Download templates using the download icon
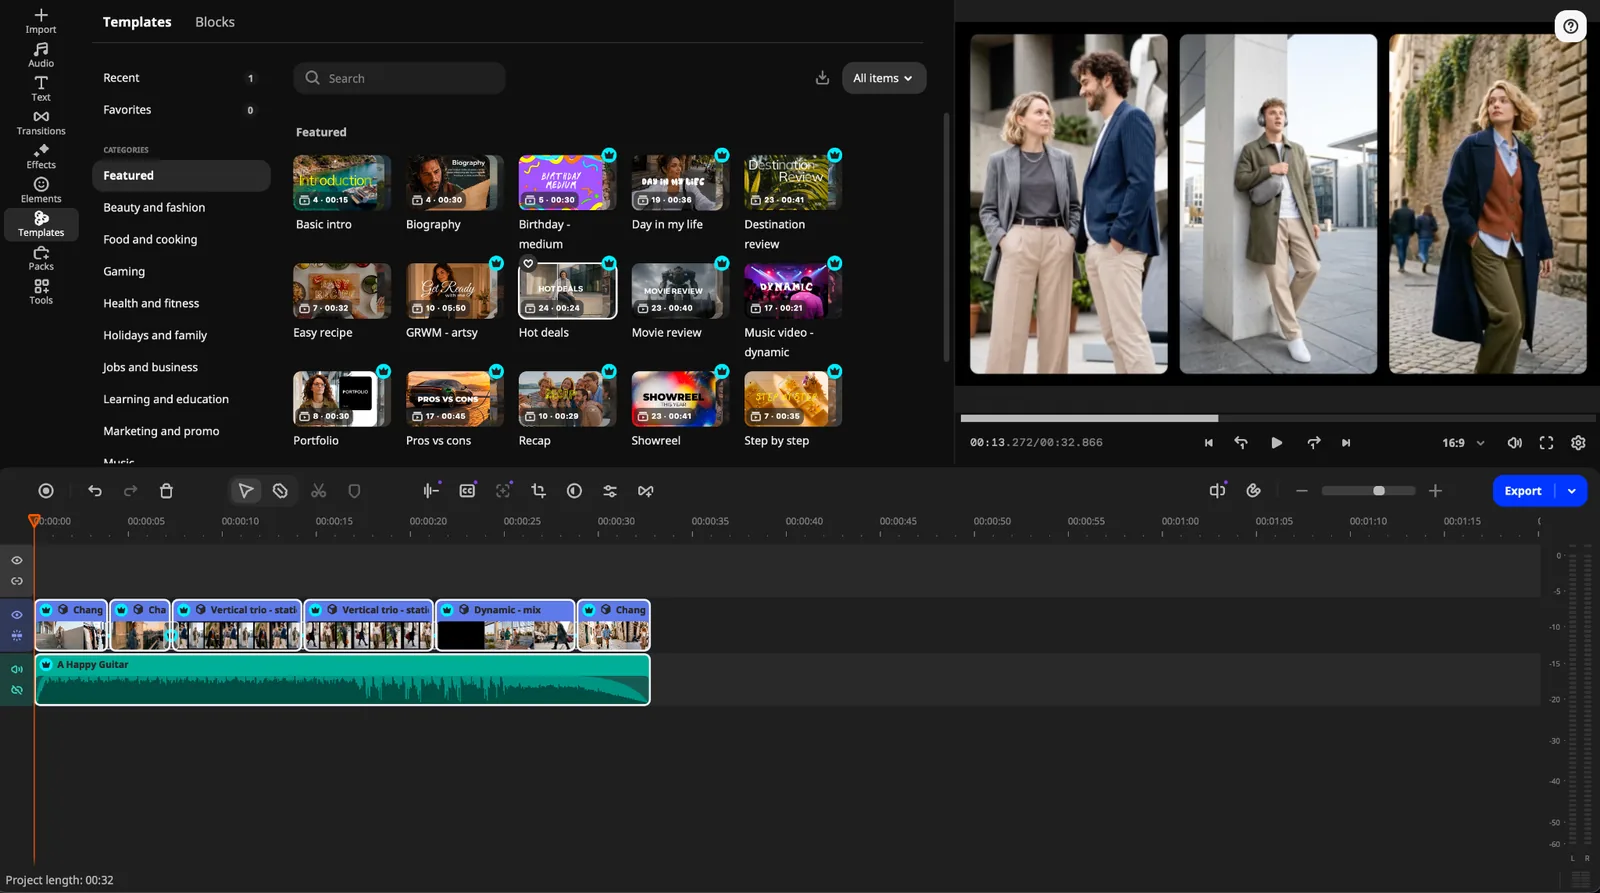The width and height of the screenshot is (1600, 893). point(822,78)
